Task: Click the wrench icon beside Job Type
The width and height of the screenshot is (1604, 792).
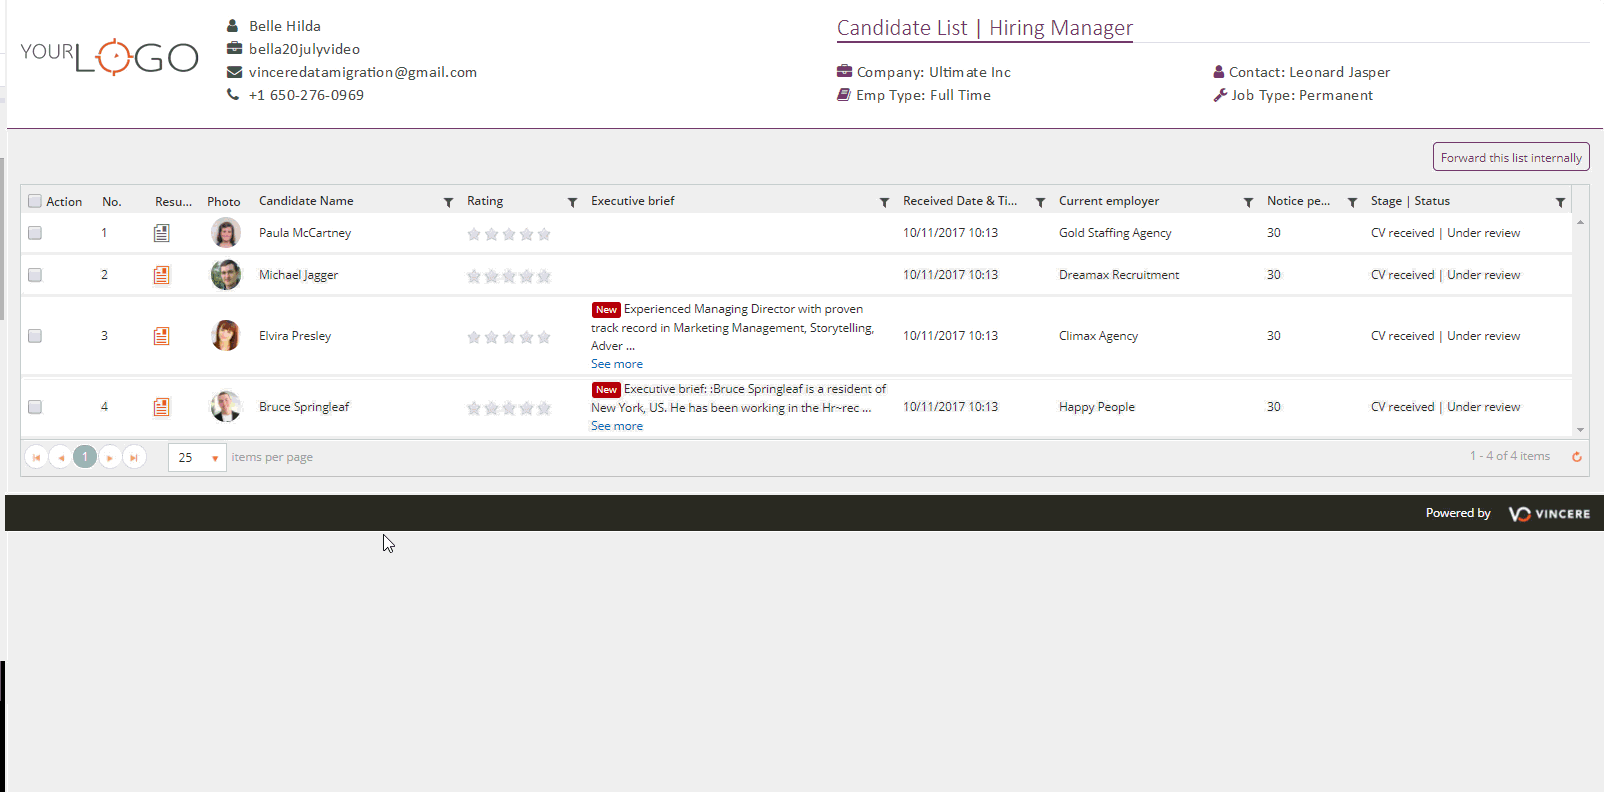Action: pyautogui.click(x=1220, y=95)
